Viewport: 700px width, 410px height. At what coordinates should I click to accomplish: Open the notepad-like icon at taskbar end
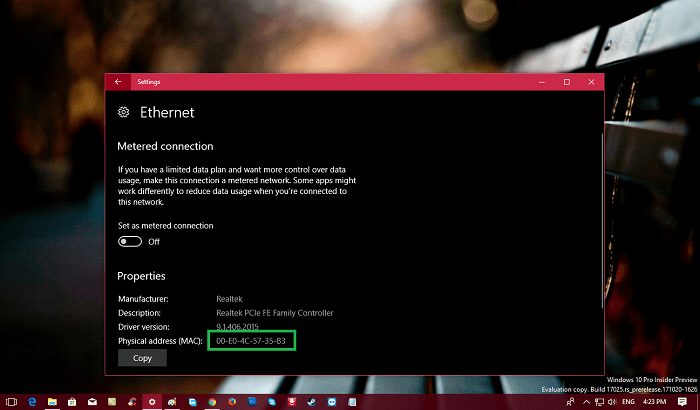pyautogui.click(x=352, y=402)
